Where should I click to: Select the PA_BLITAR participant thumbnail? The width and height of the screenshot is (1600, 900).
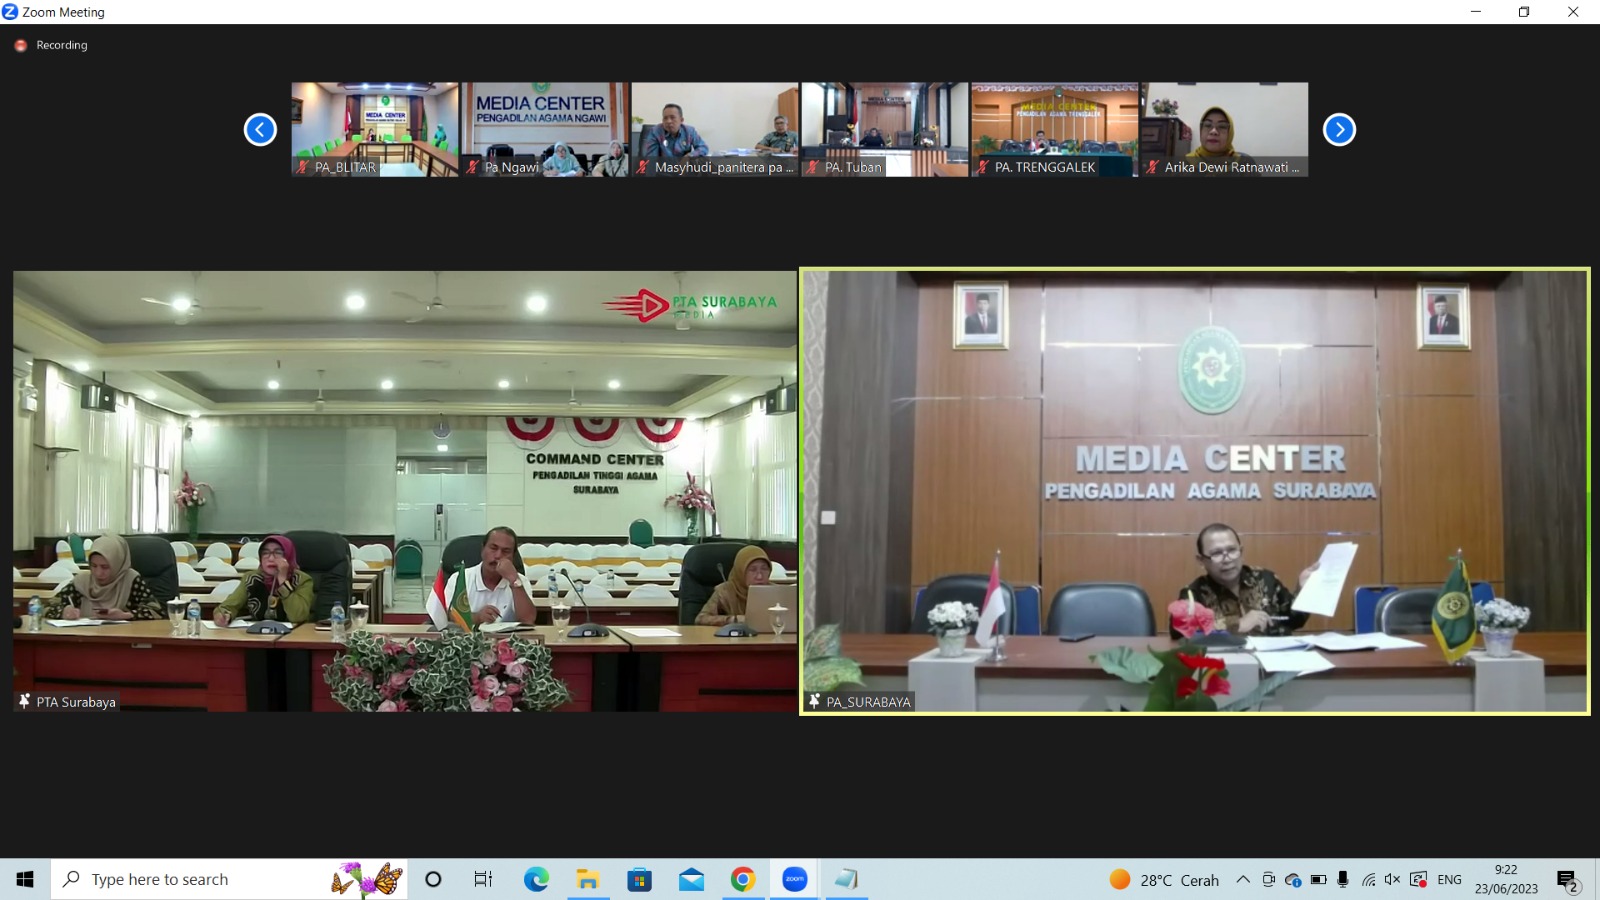point(375,129)
